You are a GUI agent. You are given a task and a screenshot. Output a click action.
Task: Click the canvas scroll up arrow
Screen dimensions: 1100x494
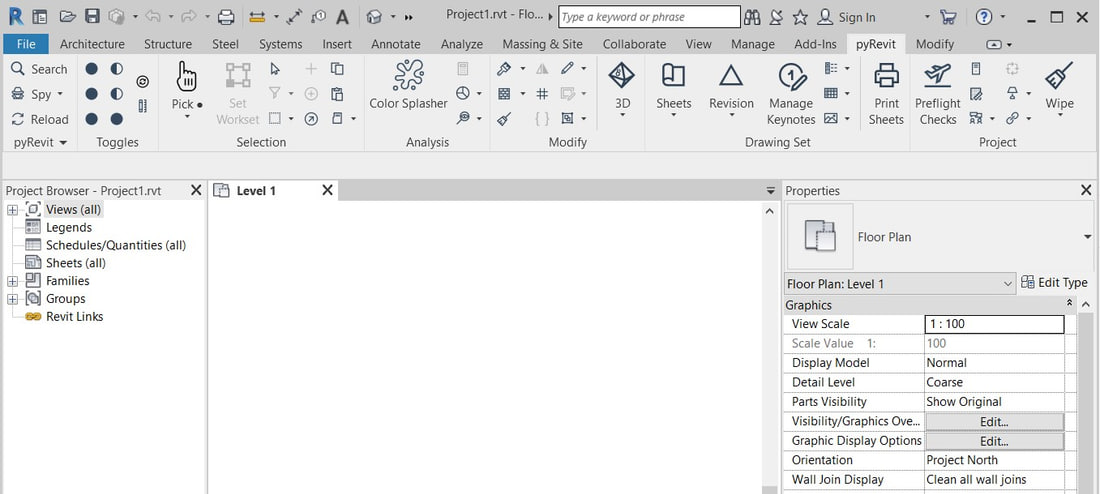[x=770, y=211]
